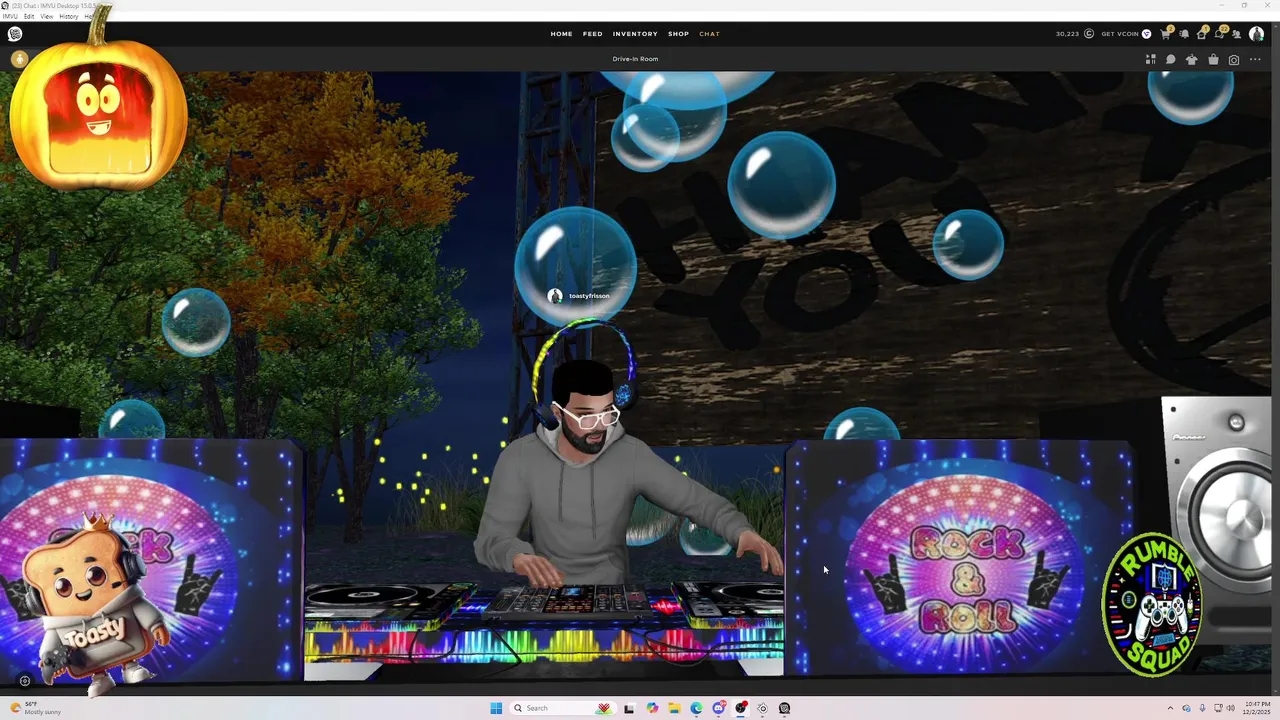Click the credits coin icon
The height and width of the screenshot is (720, 1280).
1089,34
